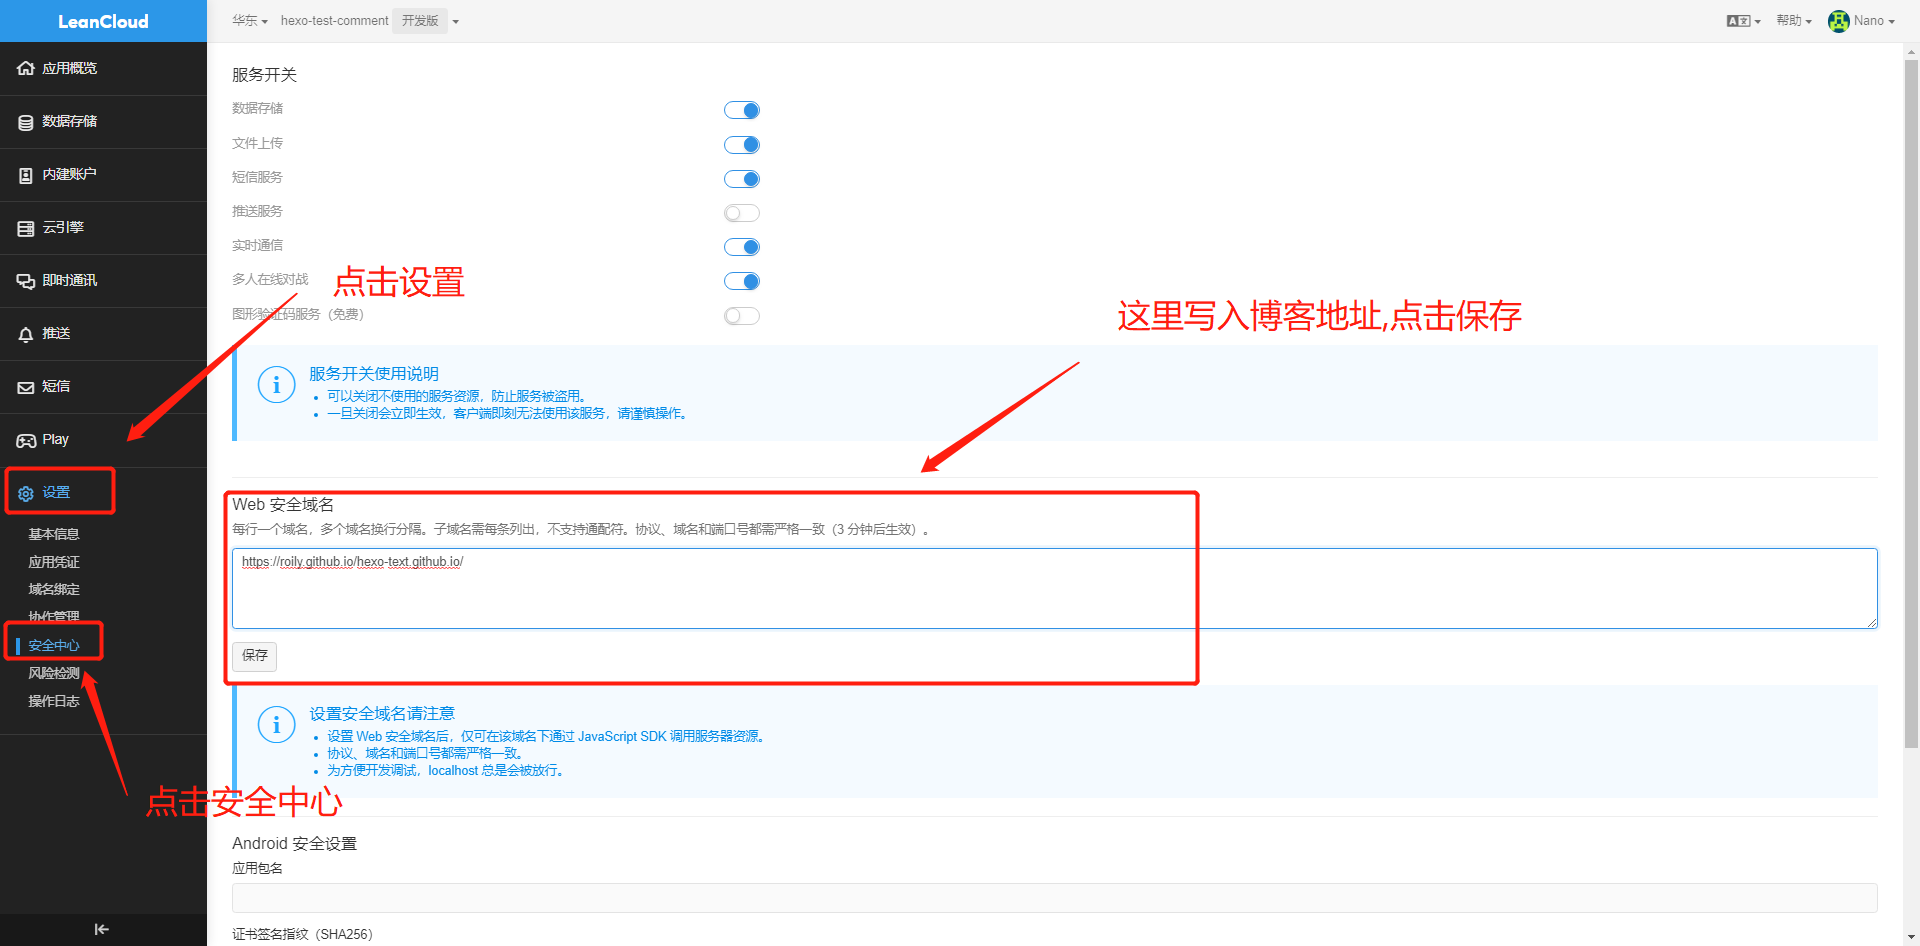Click the LeanCloud logo
The width and height of the screenshot is (1920, 946).
pyautogui.click(x=103, y=21)
